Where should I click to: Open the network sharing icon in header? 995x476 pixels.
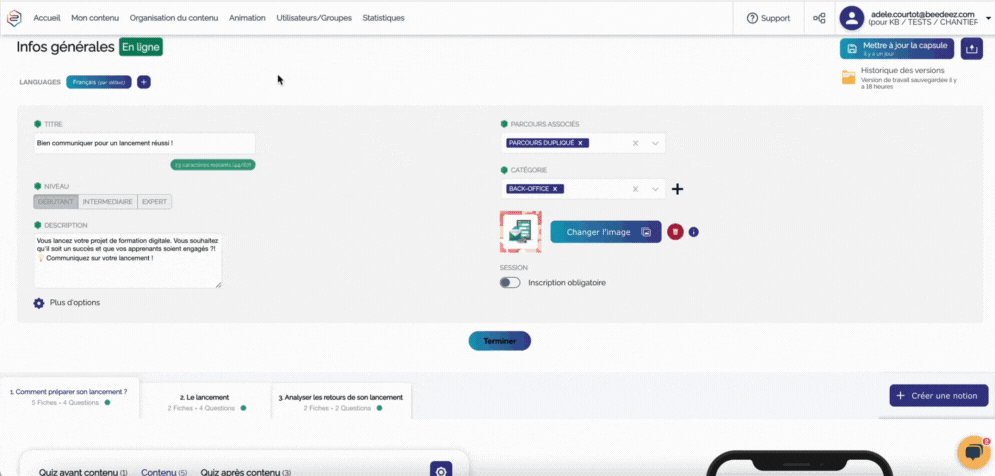coord(819,18)
